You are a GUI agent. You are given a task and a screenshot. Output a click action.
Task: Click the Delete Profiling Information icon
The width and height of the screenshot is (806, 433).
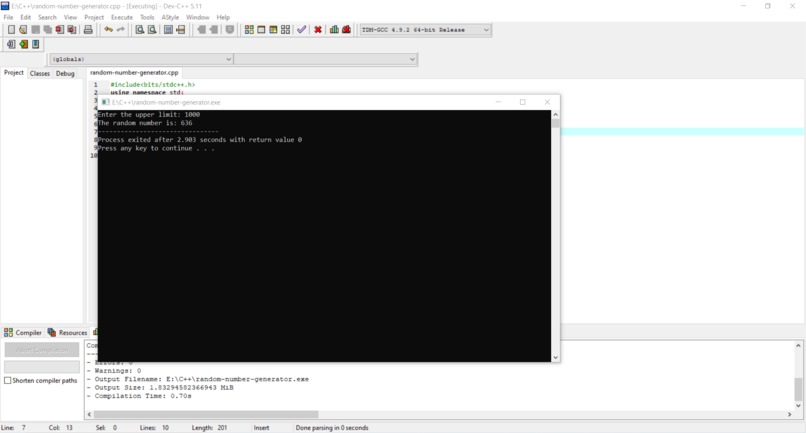coord(346,30)
